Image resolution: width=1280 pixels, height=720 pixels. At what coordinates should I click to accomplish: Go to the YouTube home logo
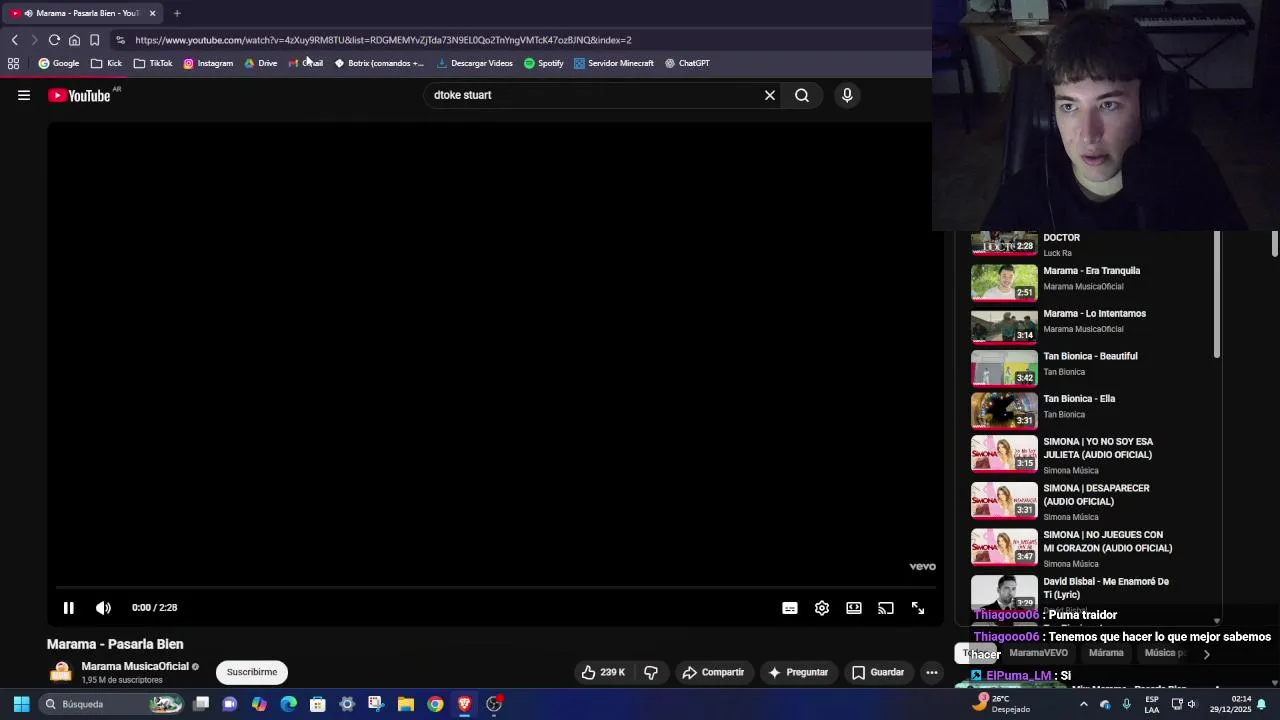(79, 95)
